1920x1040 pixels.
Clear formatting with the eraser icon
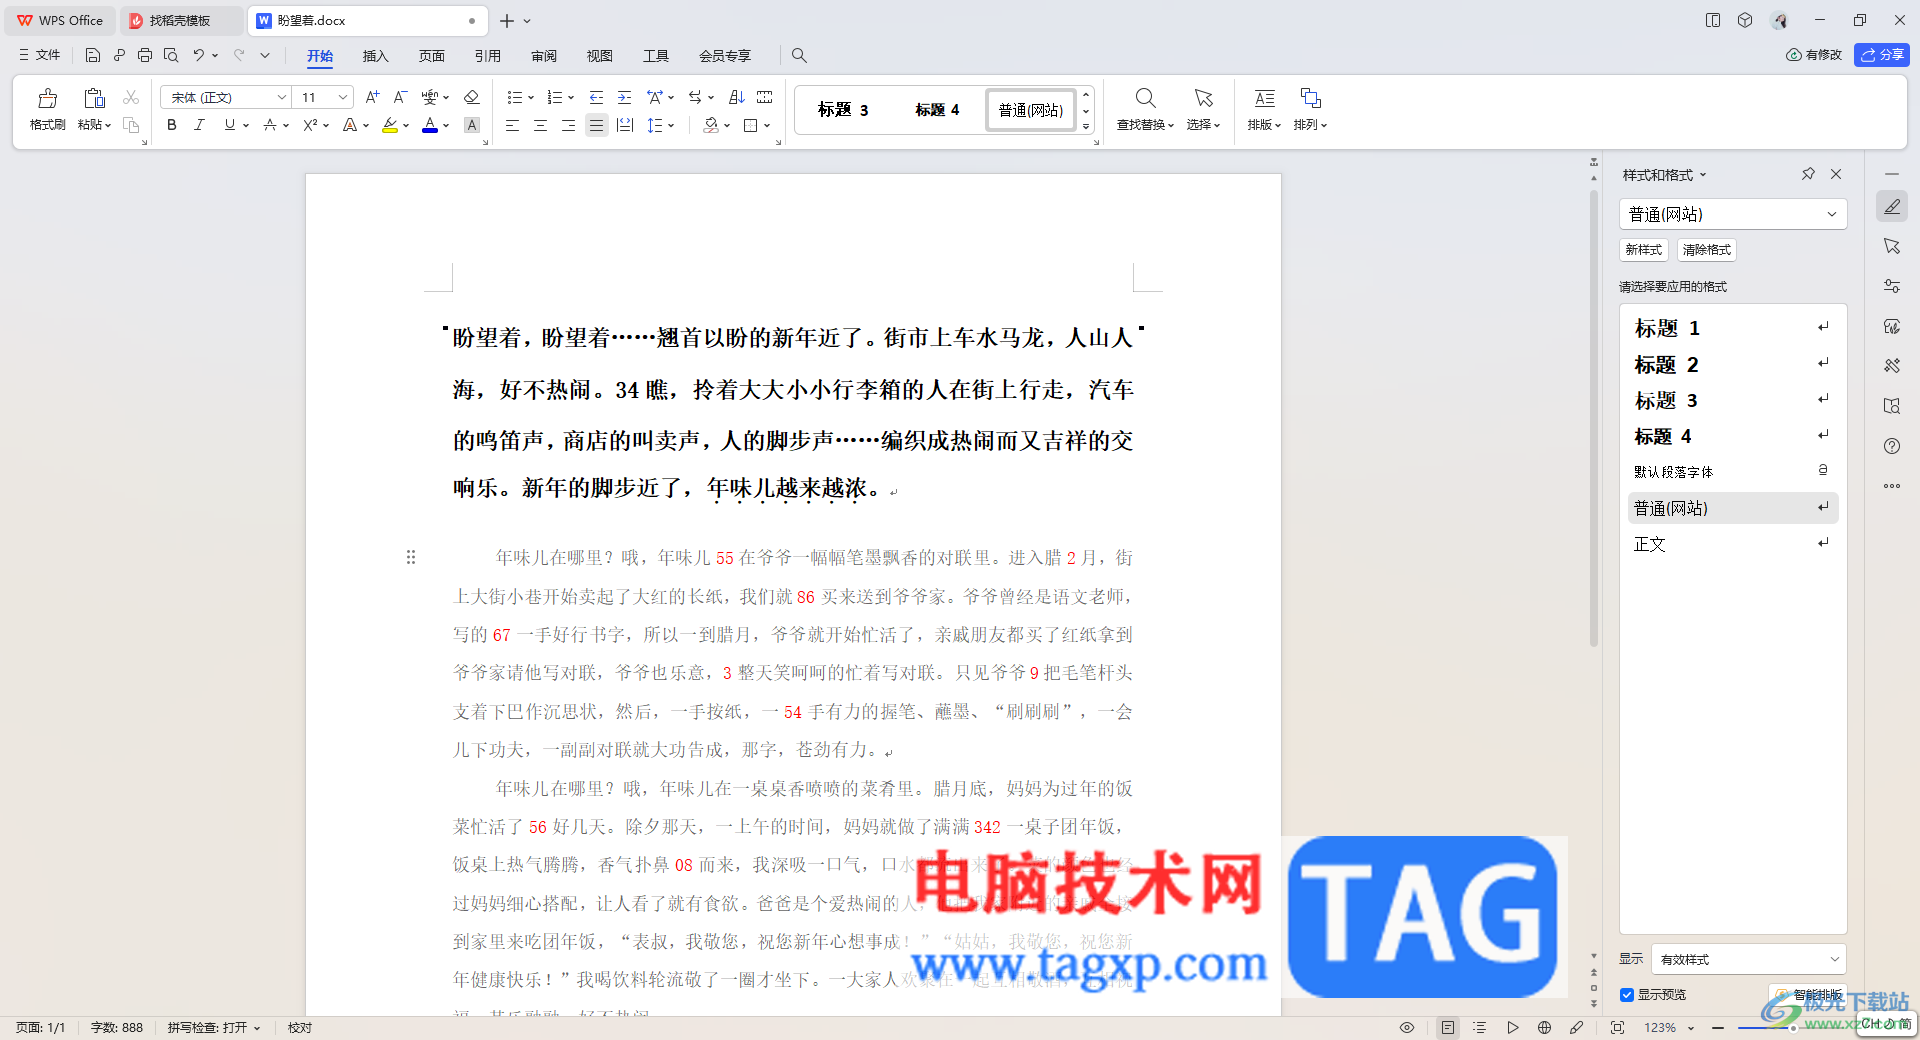pyautogui.click(x=472, y=97)
